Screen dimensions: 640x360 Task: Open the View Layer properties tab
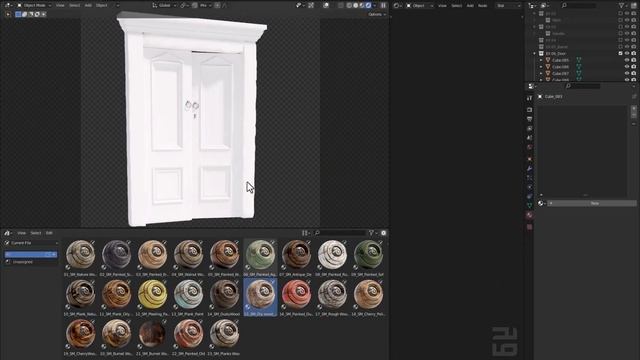coord(529,129)
